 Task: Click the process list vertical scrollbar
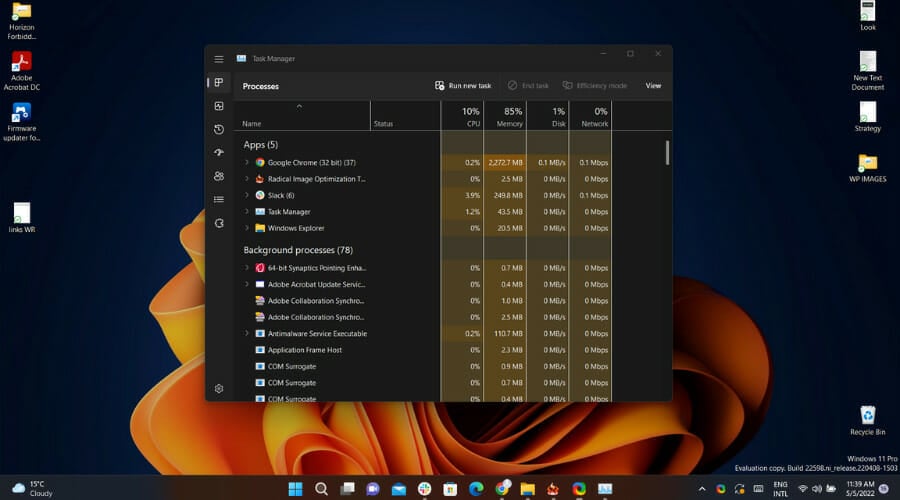tap(667, 153)
